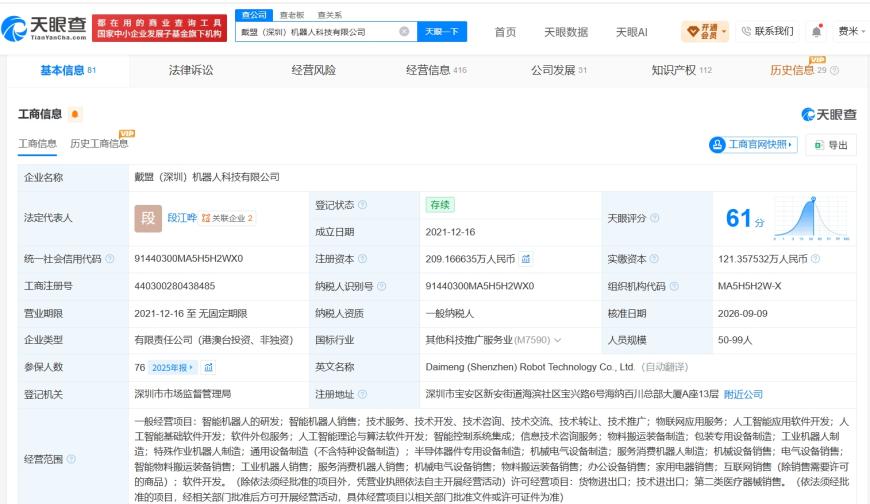Select the 历史工商信息 sub-tab
Viewport: 870px width, 504px height.
[99, 144]
